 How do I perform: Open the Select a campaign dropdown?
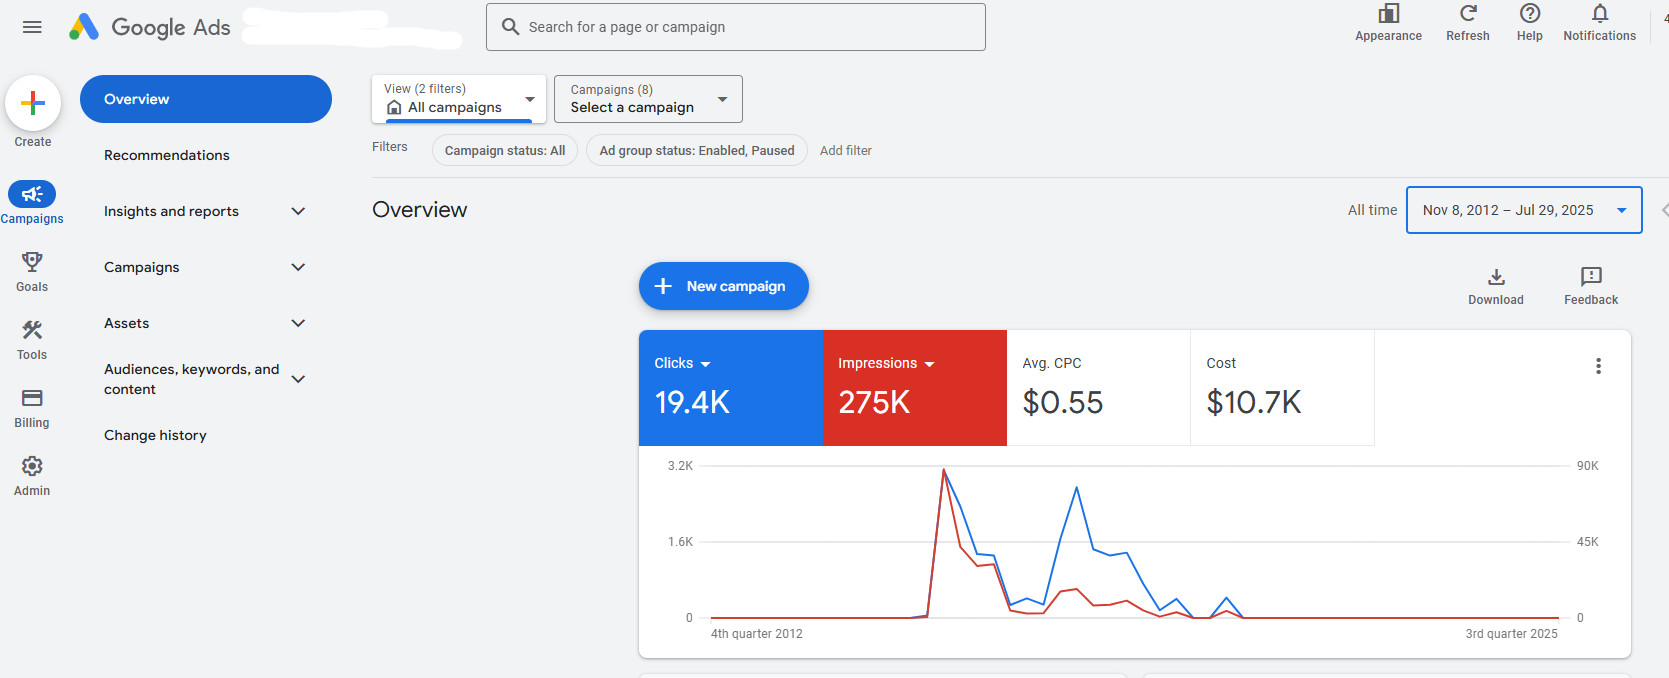pyautogui.click(x=648, y=99)
